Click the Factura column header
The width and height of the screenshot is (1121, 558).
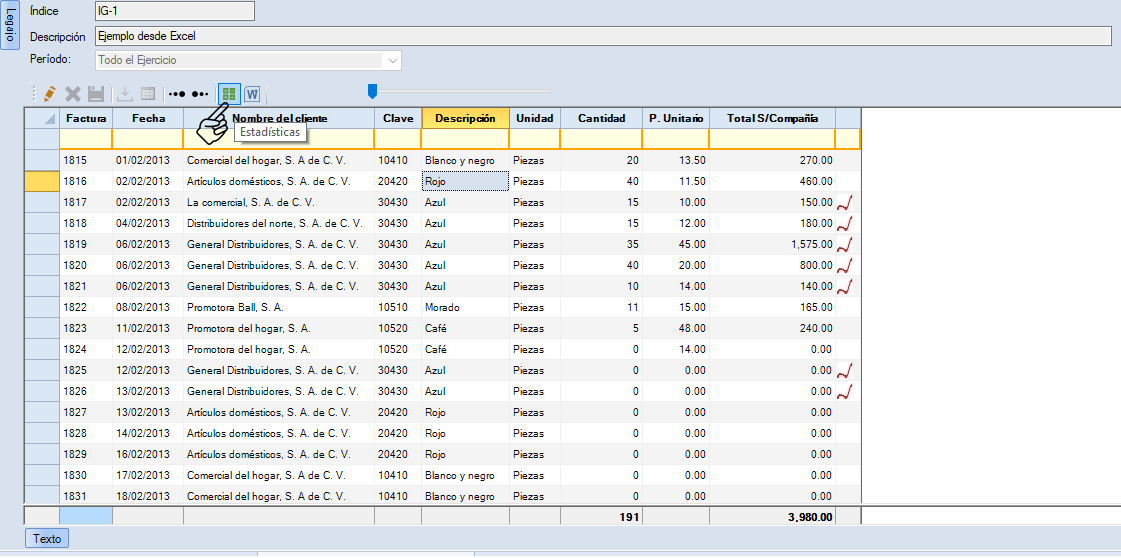tap(86, 118)
